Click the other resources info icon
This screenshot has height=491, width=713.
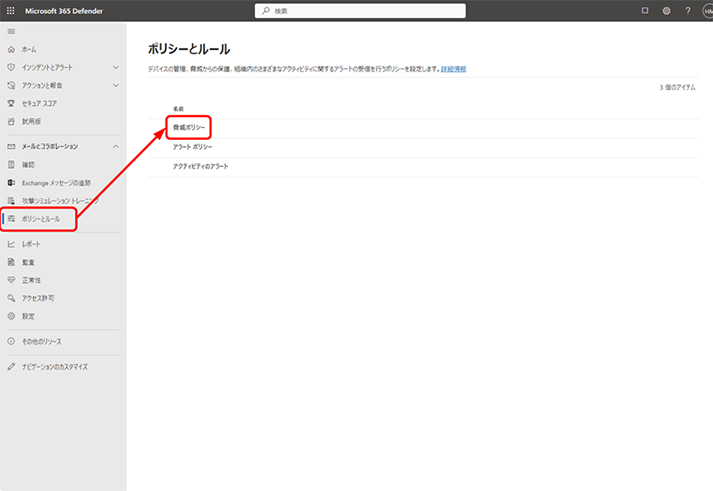(11, 341)
